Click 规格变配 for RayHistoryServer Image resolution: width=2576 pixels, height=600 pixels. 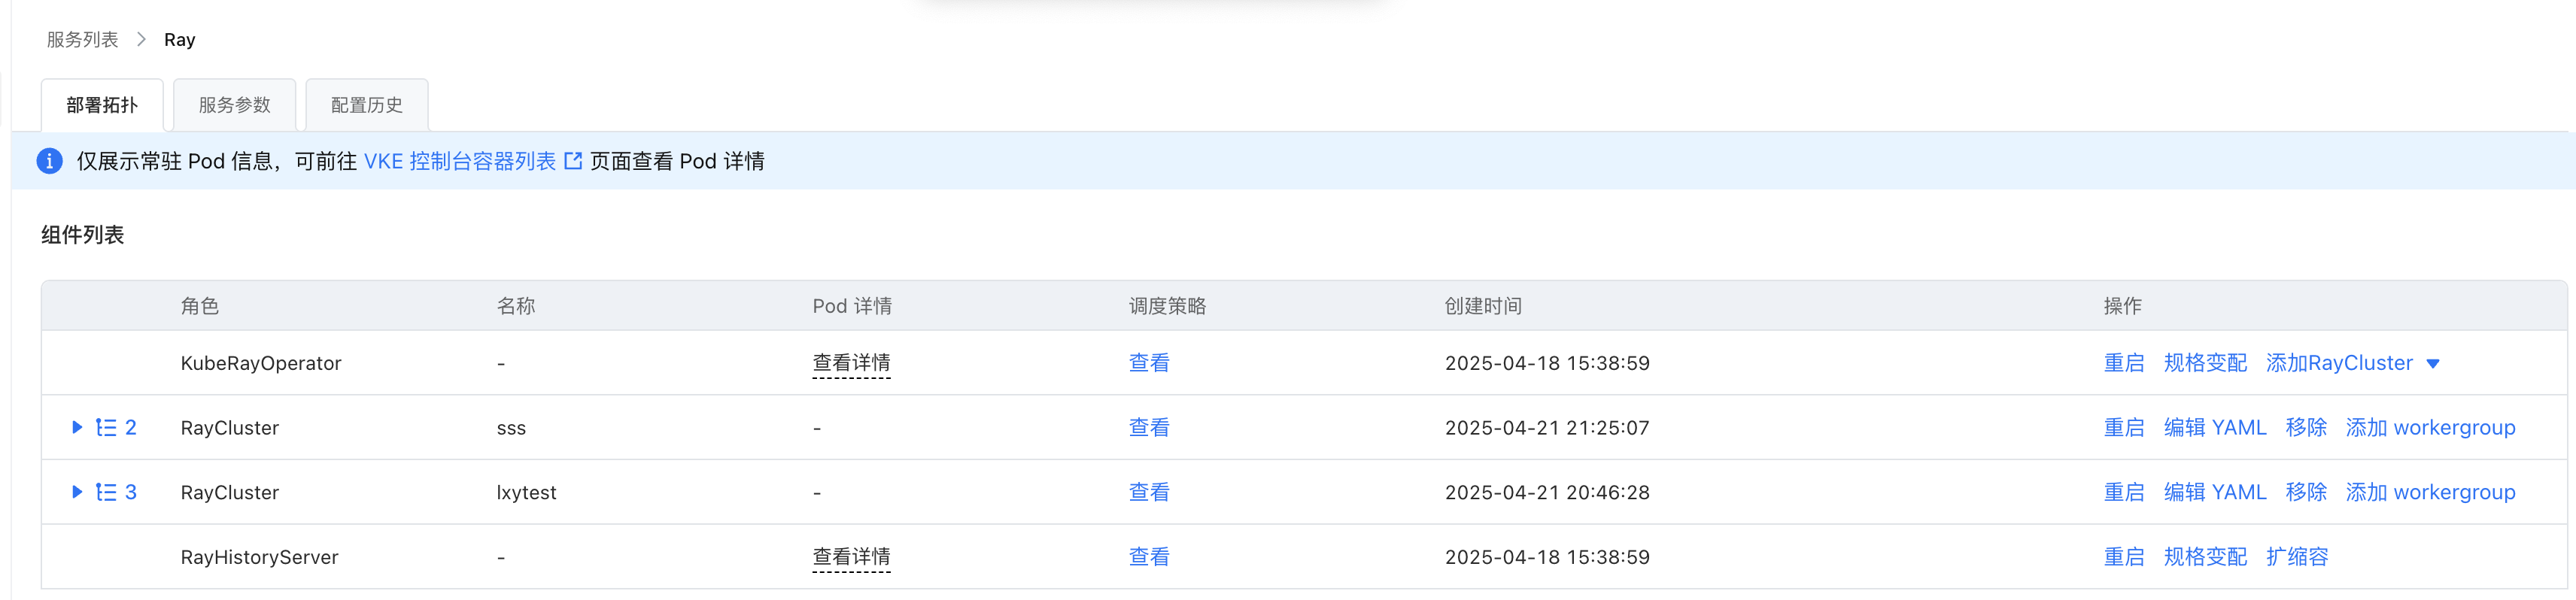coord(2205,557)
